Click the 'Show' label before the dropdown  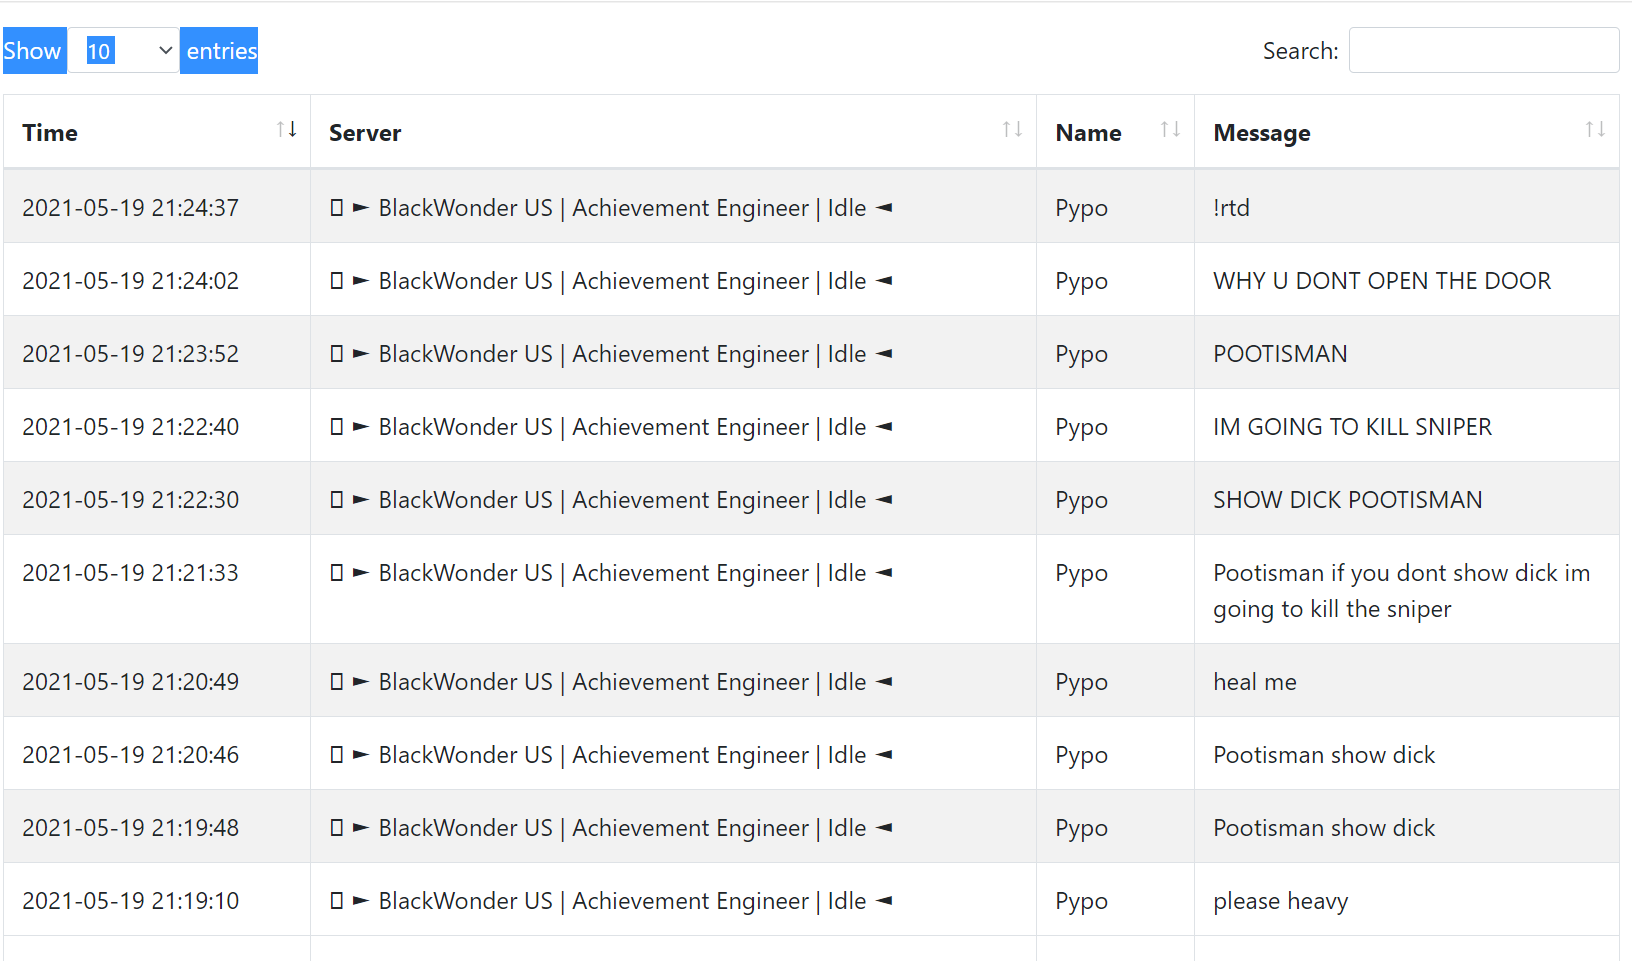point(33,50)
